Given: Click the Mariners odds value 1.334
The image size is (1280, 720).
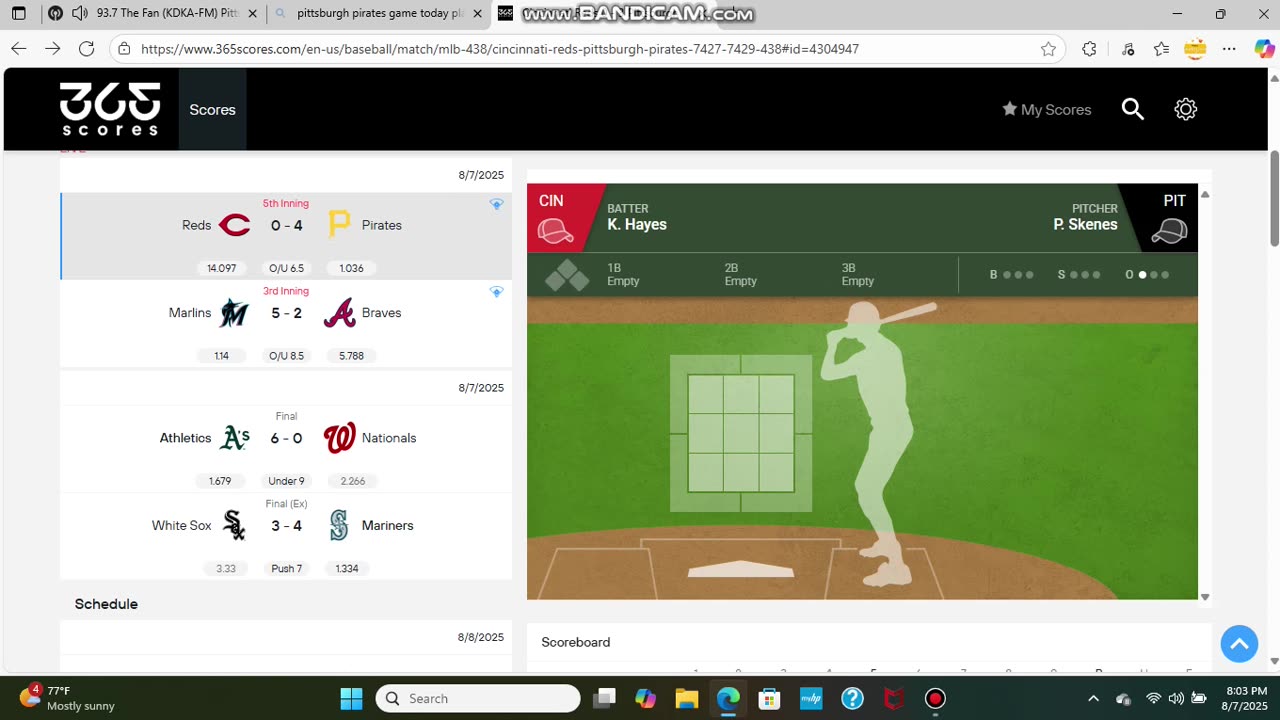Looking at the screenshot, I should 347,569.
